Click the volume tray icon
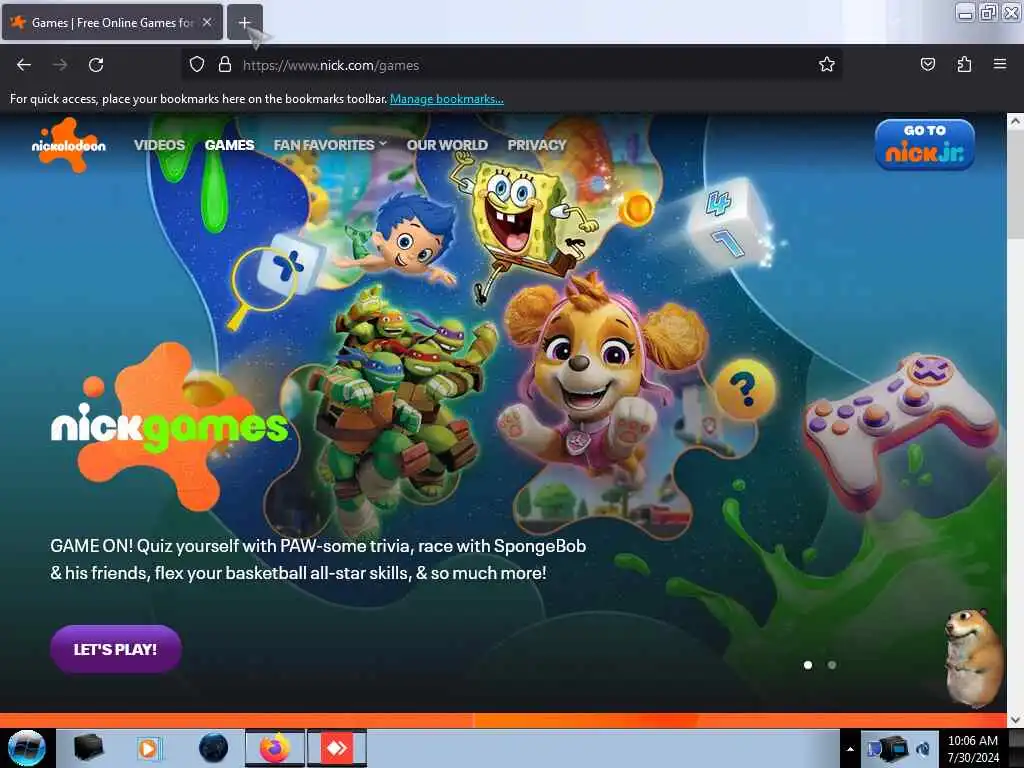1024x768 pixels. pos(923,748)
